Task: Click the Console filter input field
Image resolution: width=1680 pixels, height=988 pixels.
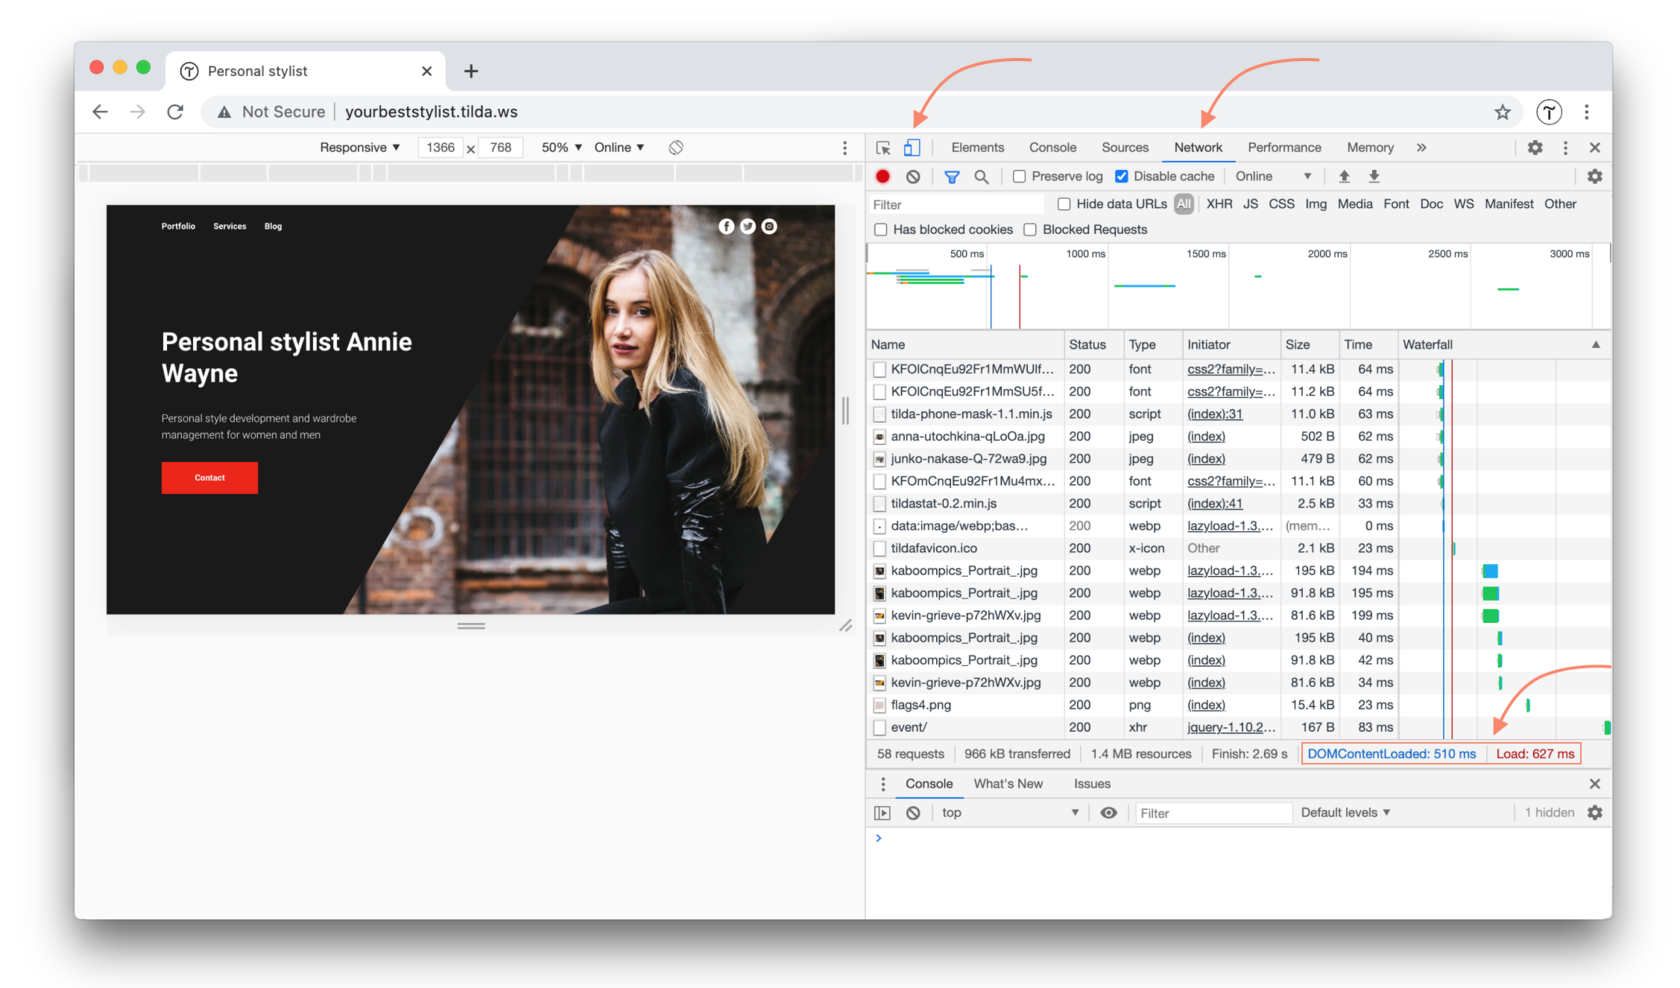Action: tap(1212, 812)
